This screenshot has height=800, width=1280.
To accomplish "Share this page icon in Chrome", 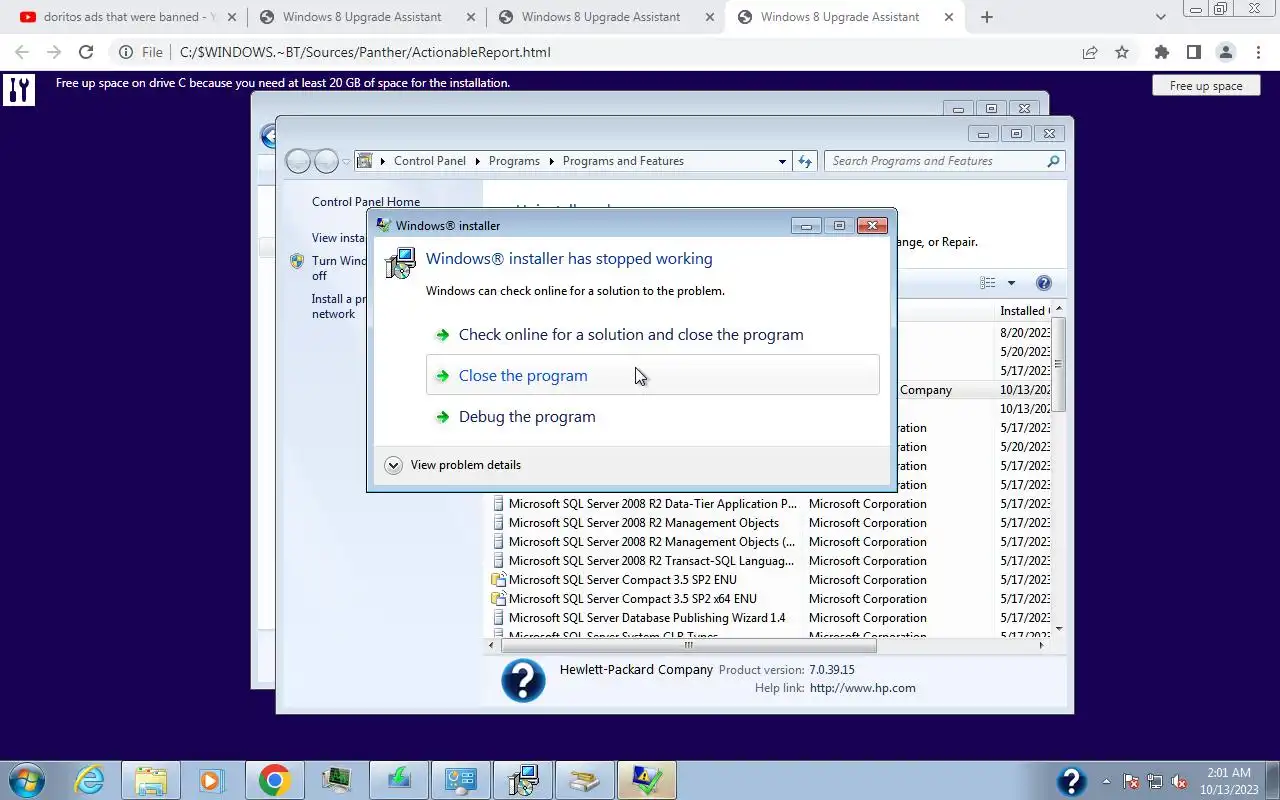I will click(x=1090, y=52).
